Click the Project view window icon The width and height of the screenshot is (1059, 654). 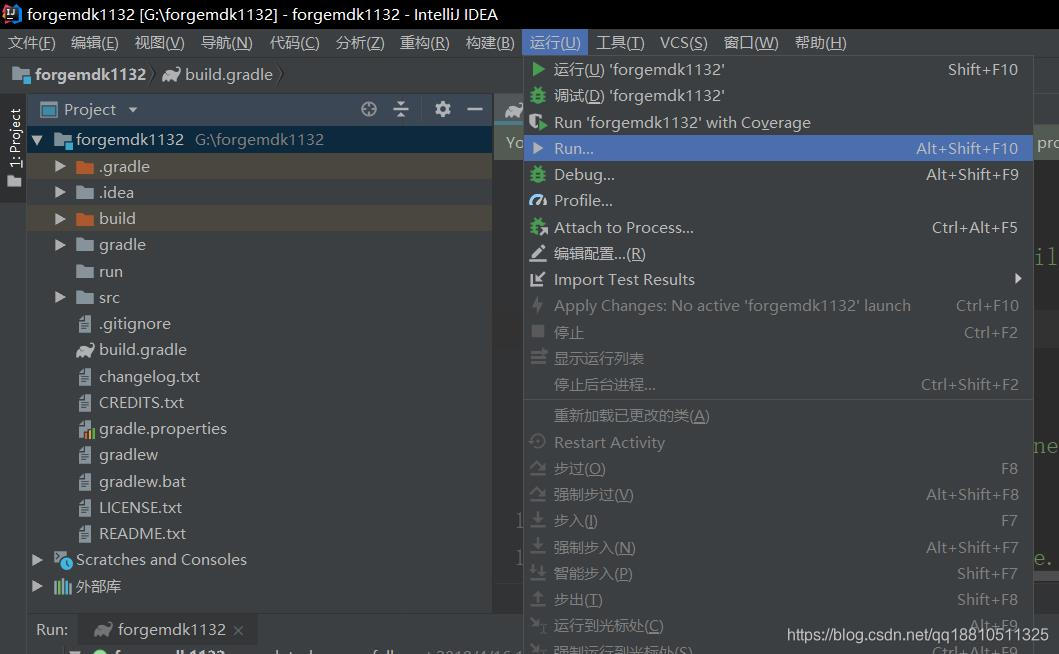49,109
